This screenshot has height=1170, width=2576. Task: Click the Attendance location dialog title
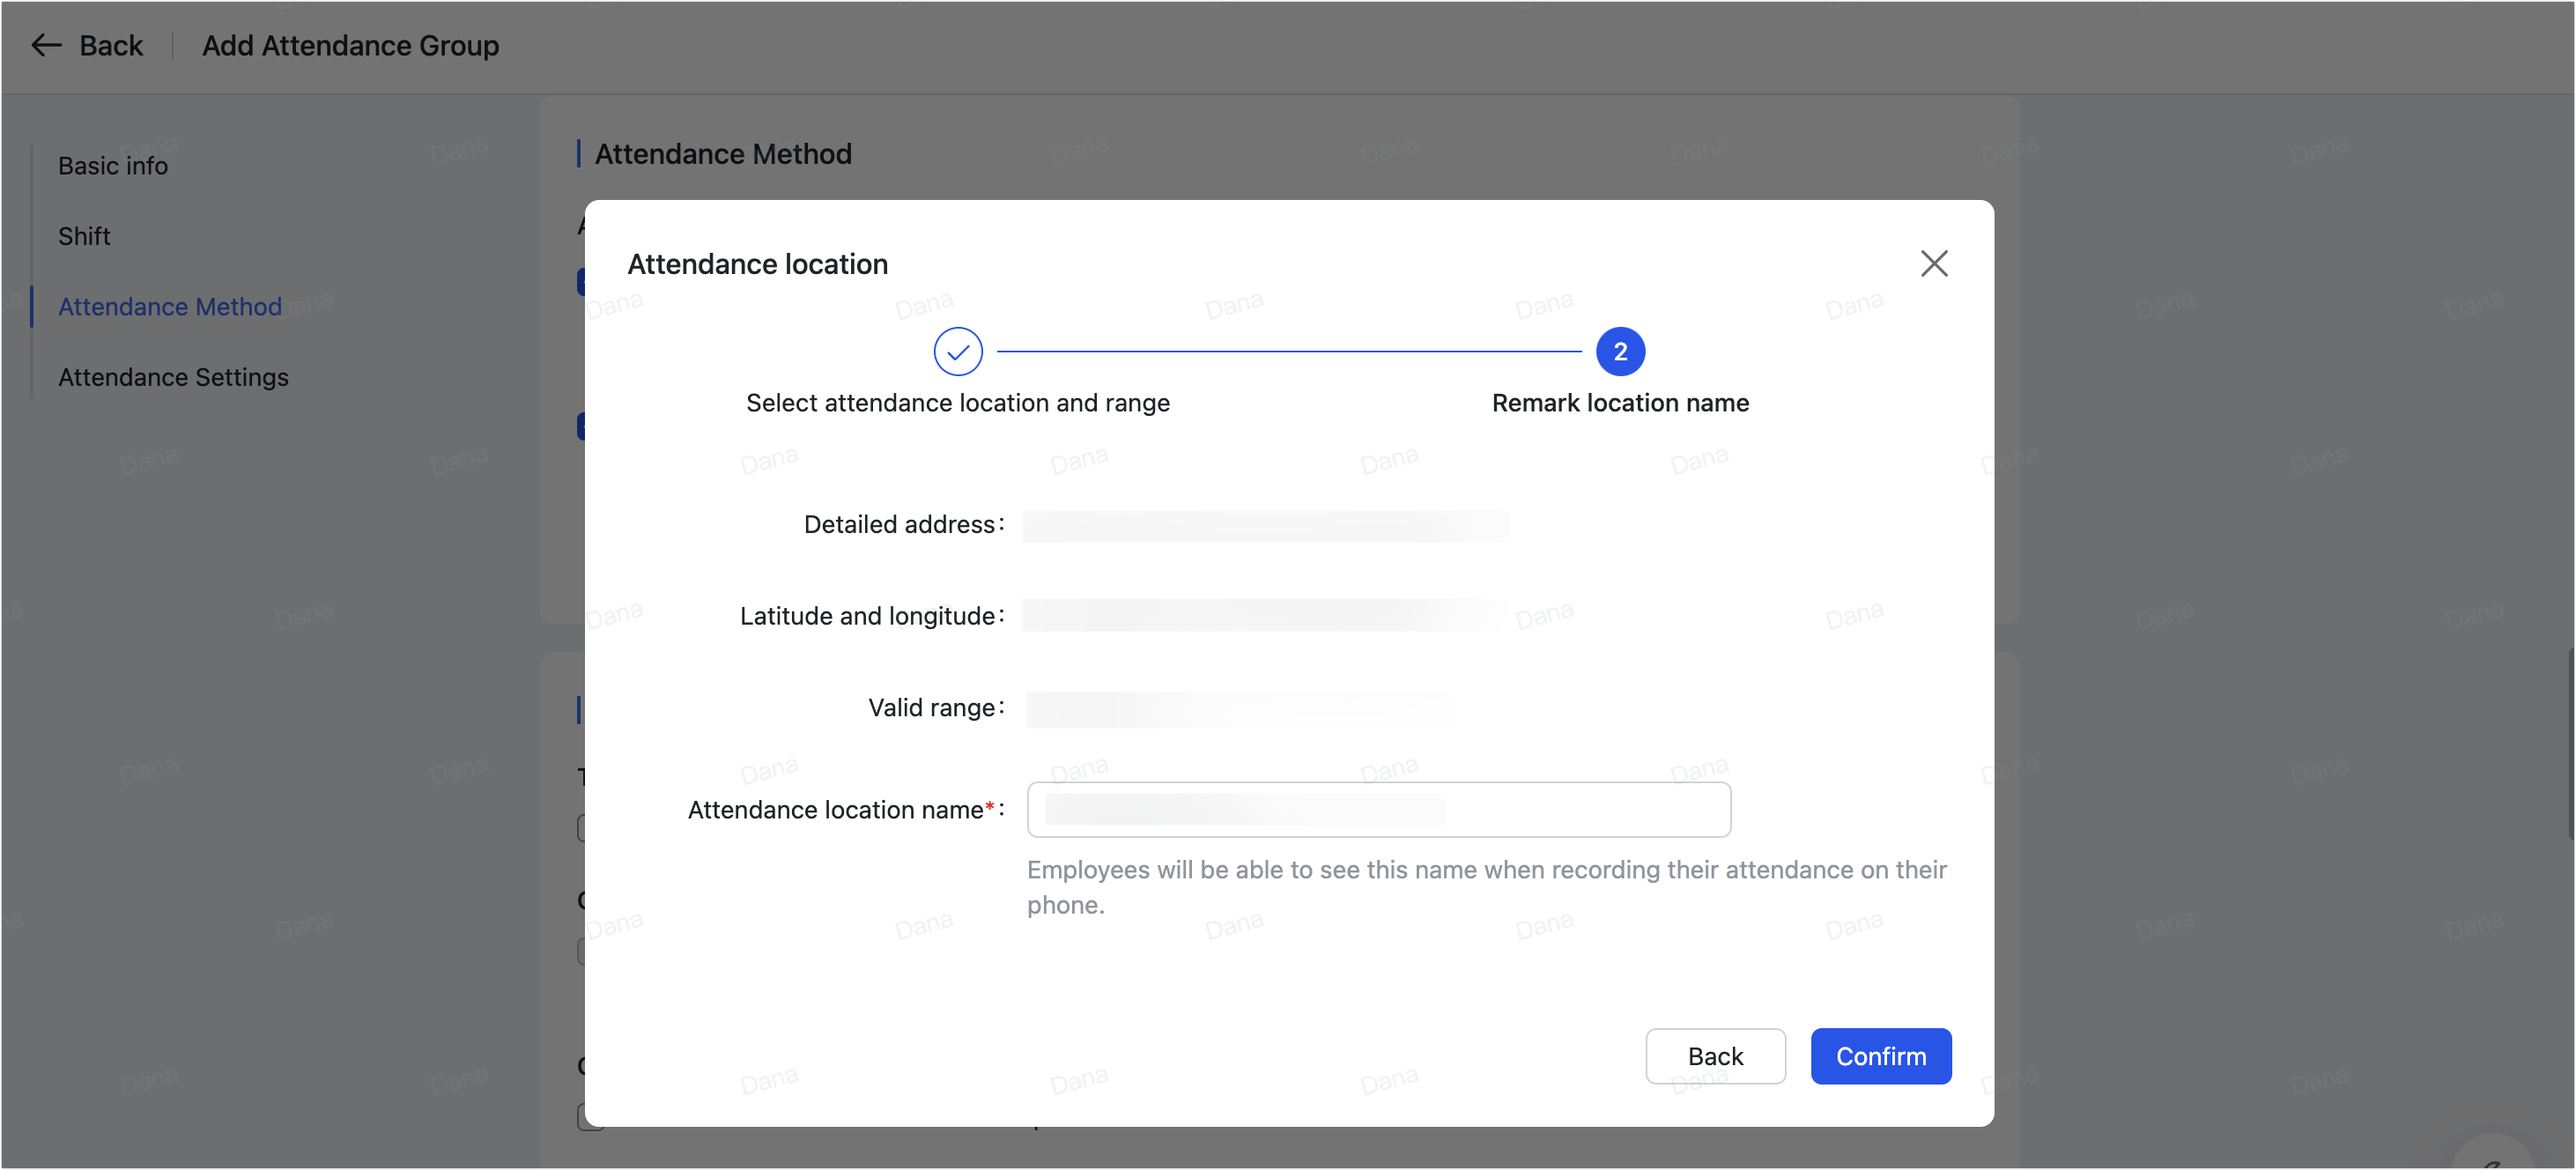click(757, 263)
